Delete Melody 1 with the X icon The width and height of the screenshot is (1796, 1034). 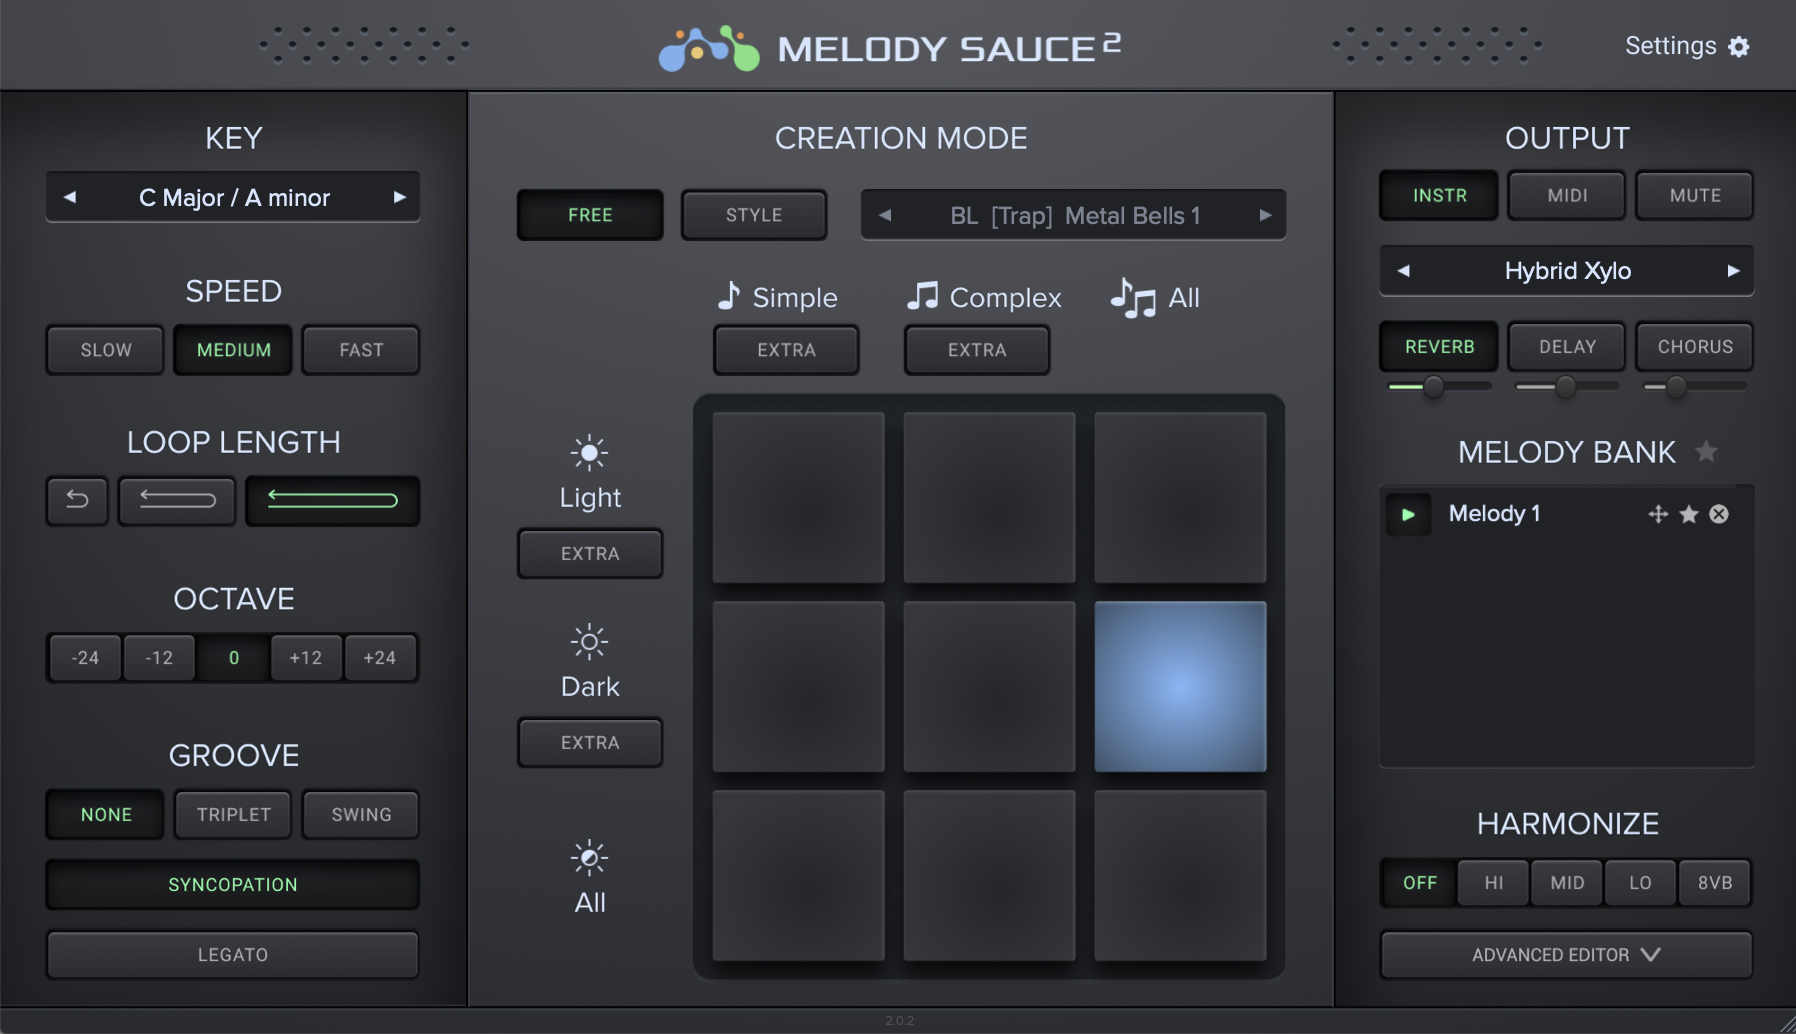(1719, 514)
